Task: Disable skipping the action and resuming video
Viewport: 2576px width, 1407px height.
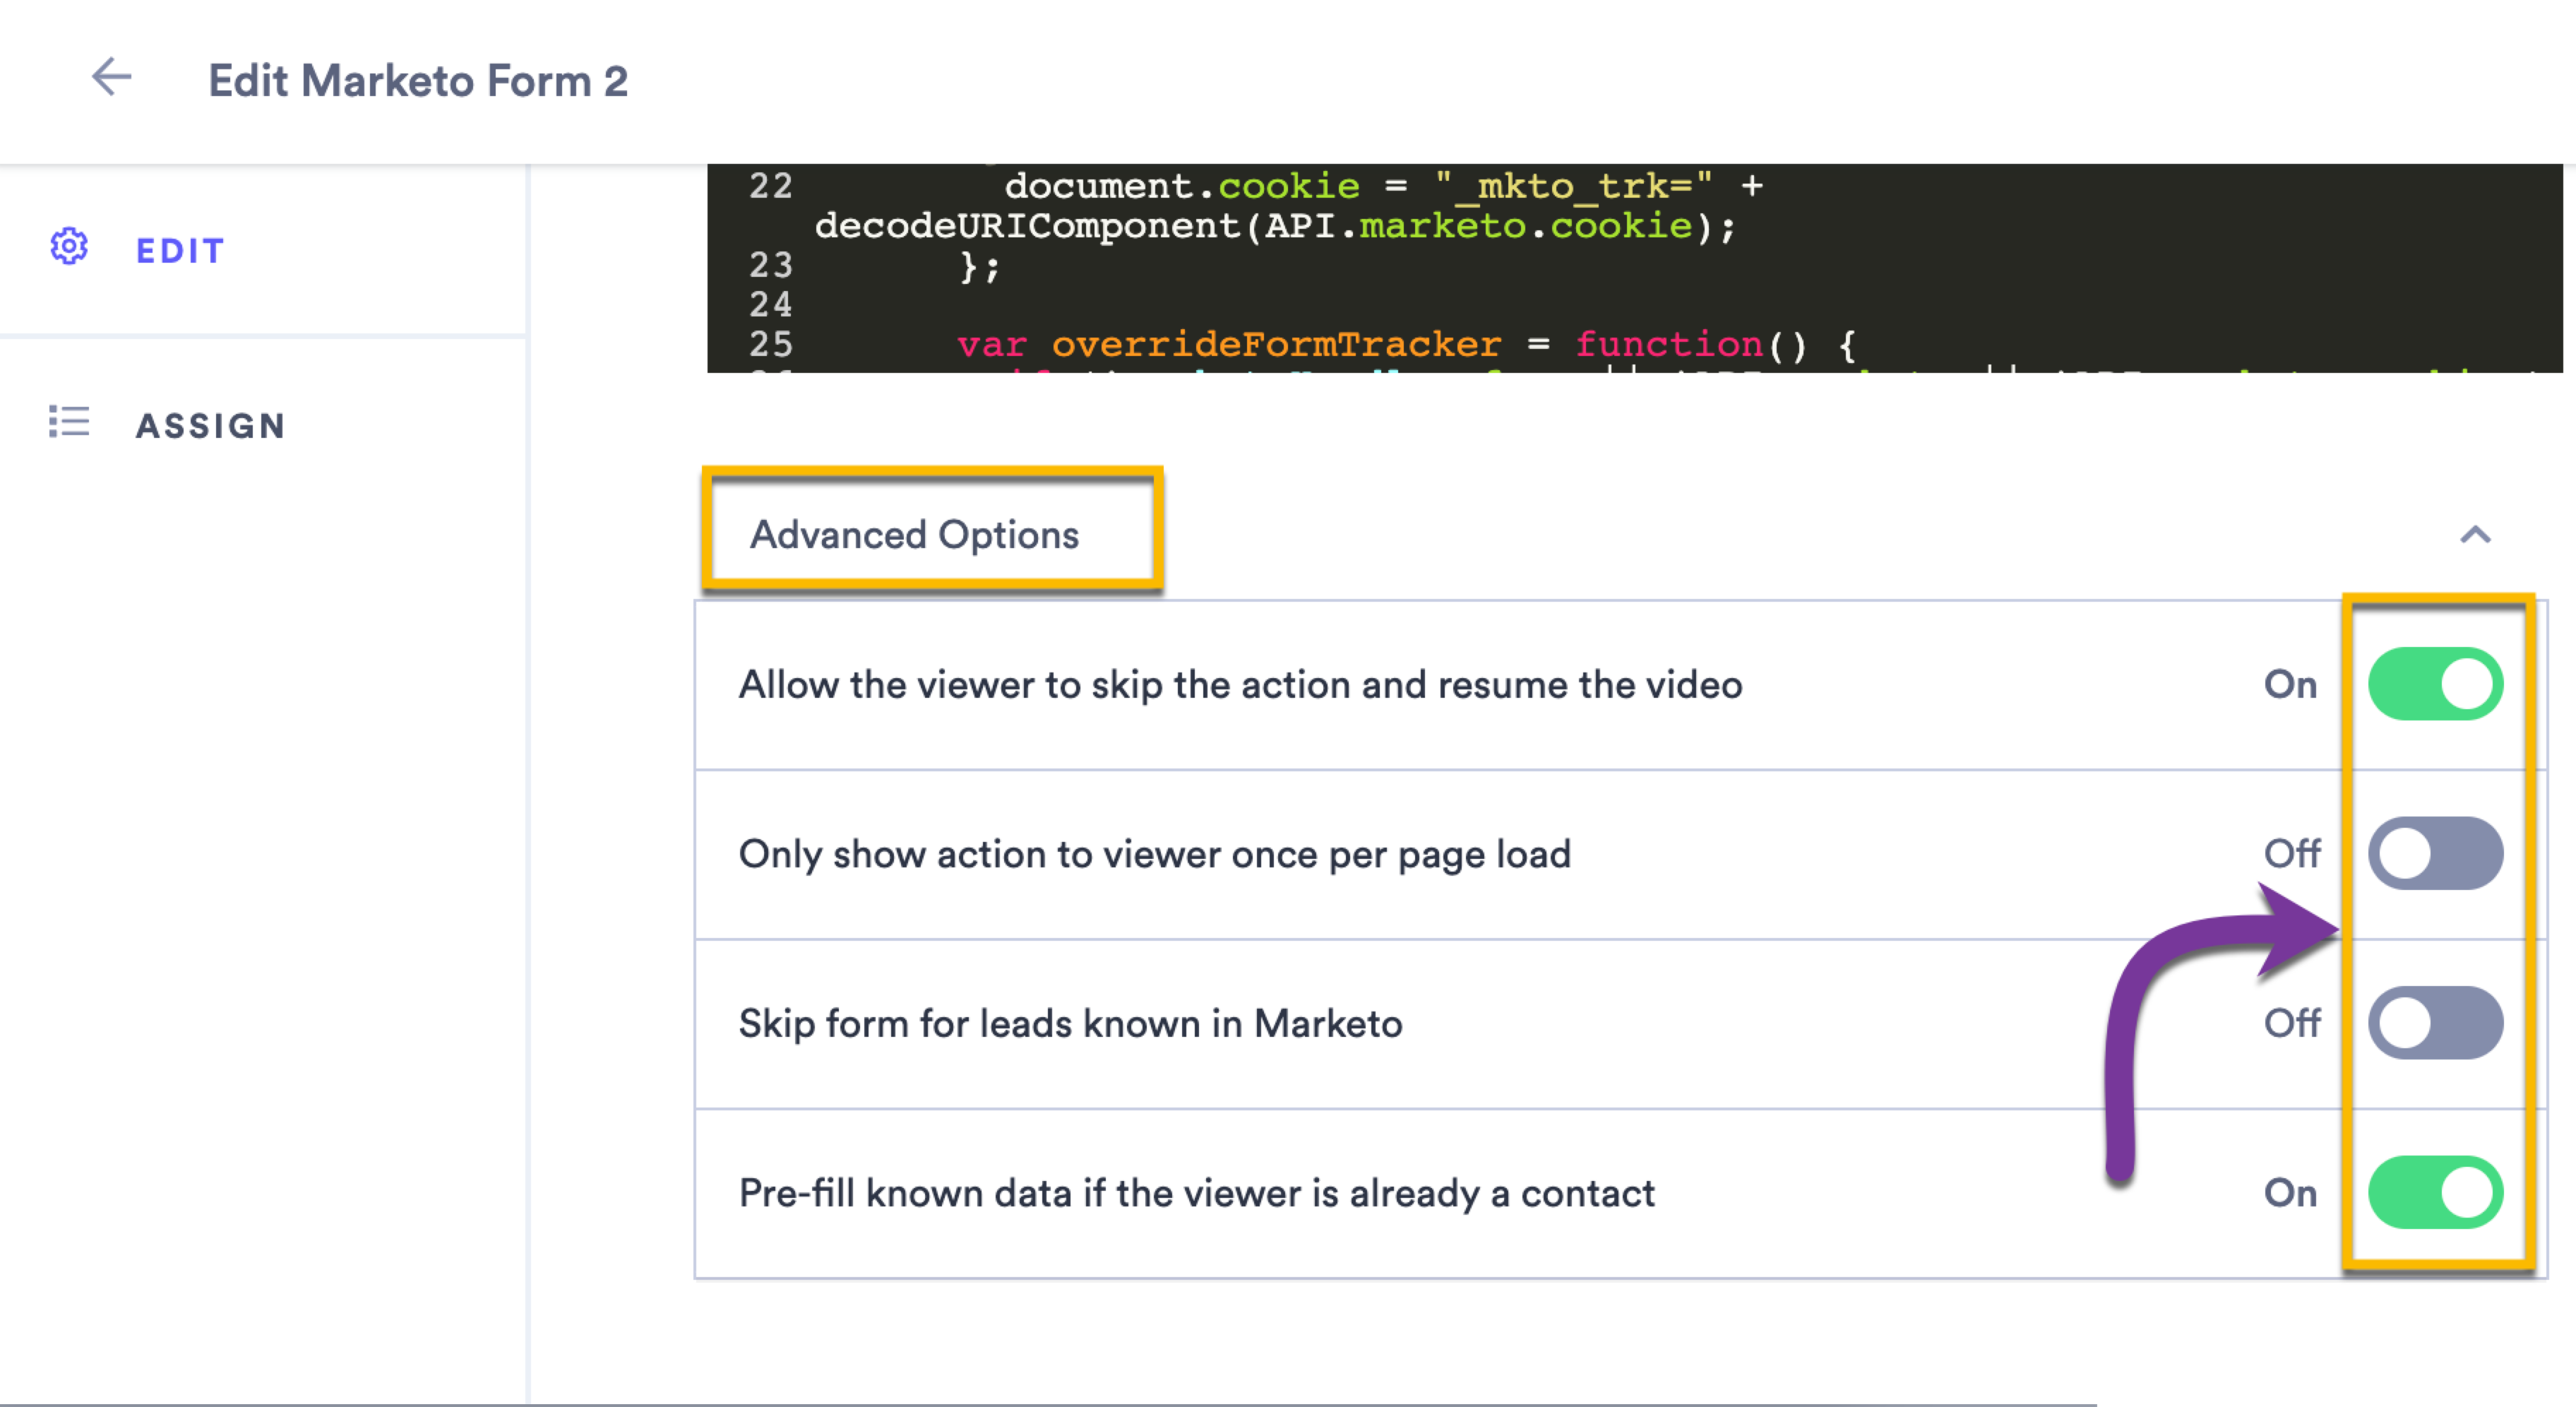Action: [x=2437, y=684]
